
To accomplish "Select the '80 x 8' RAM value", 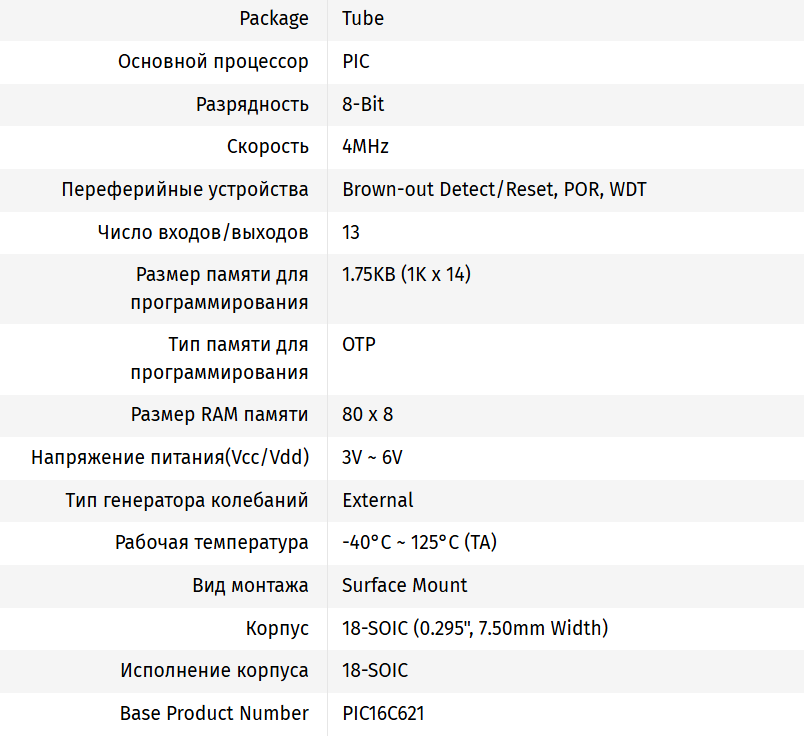I will pos(367,415).
